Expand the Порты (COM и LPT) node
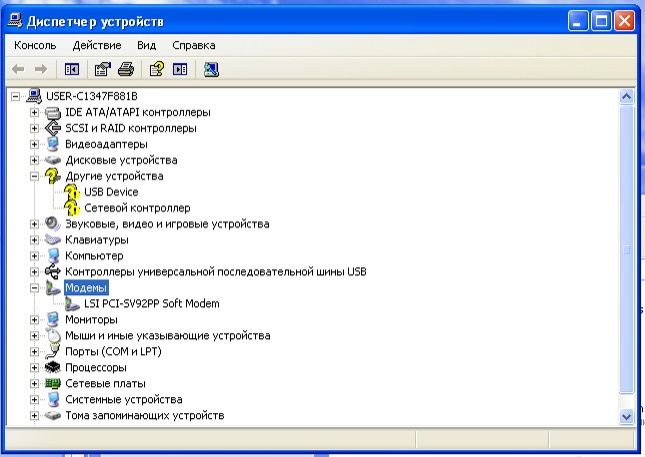The height and width of the screenshot is (457, 645). 35,352
